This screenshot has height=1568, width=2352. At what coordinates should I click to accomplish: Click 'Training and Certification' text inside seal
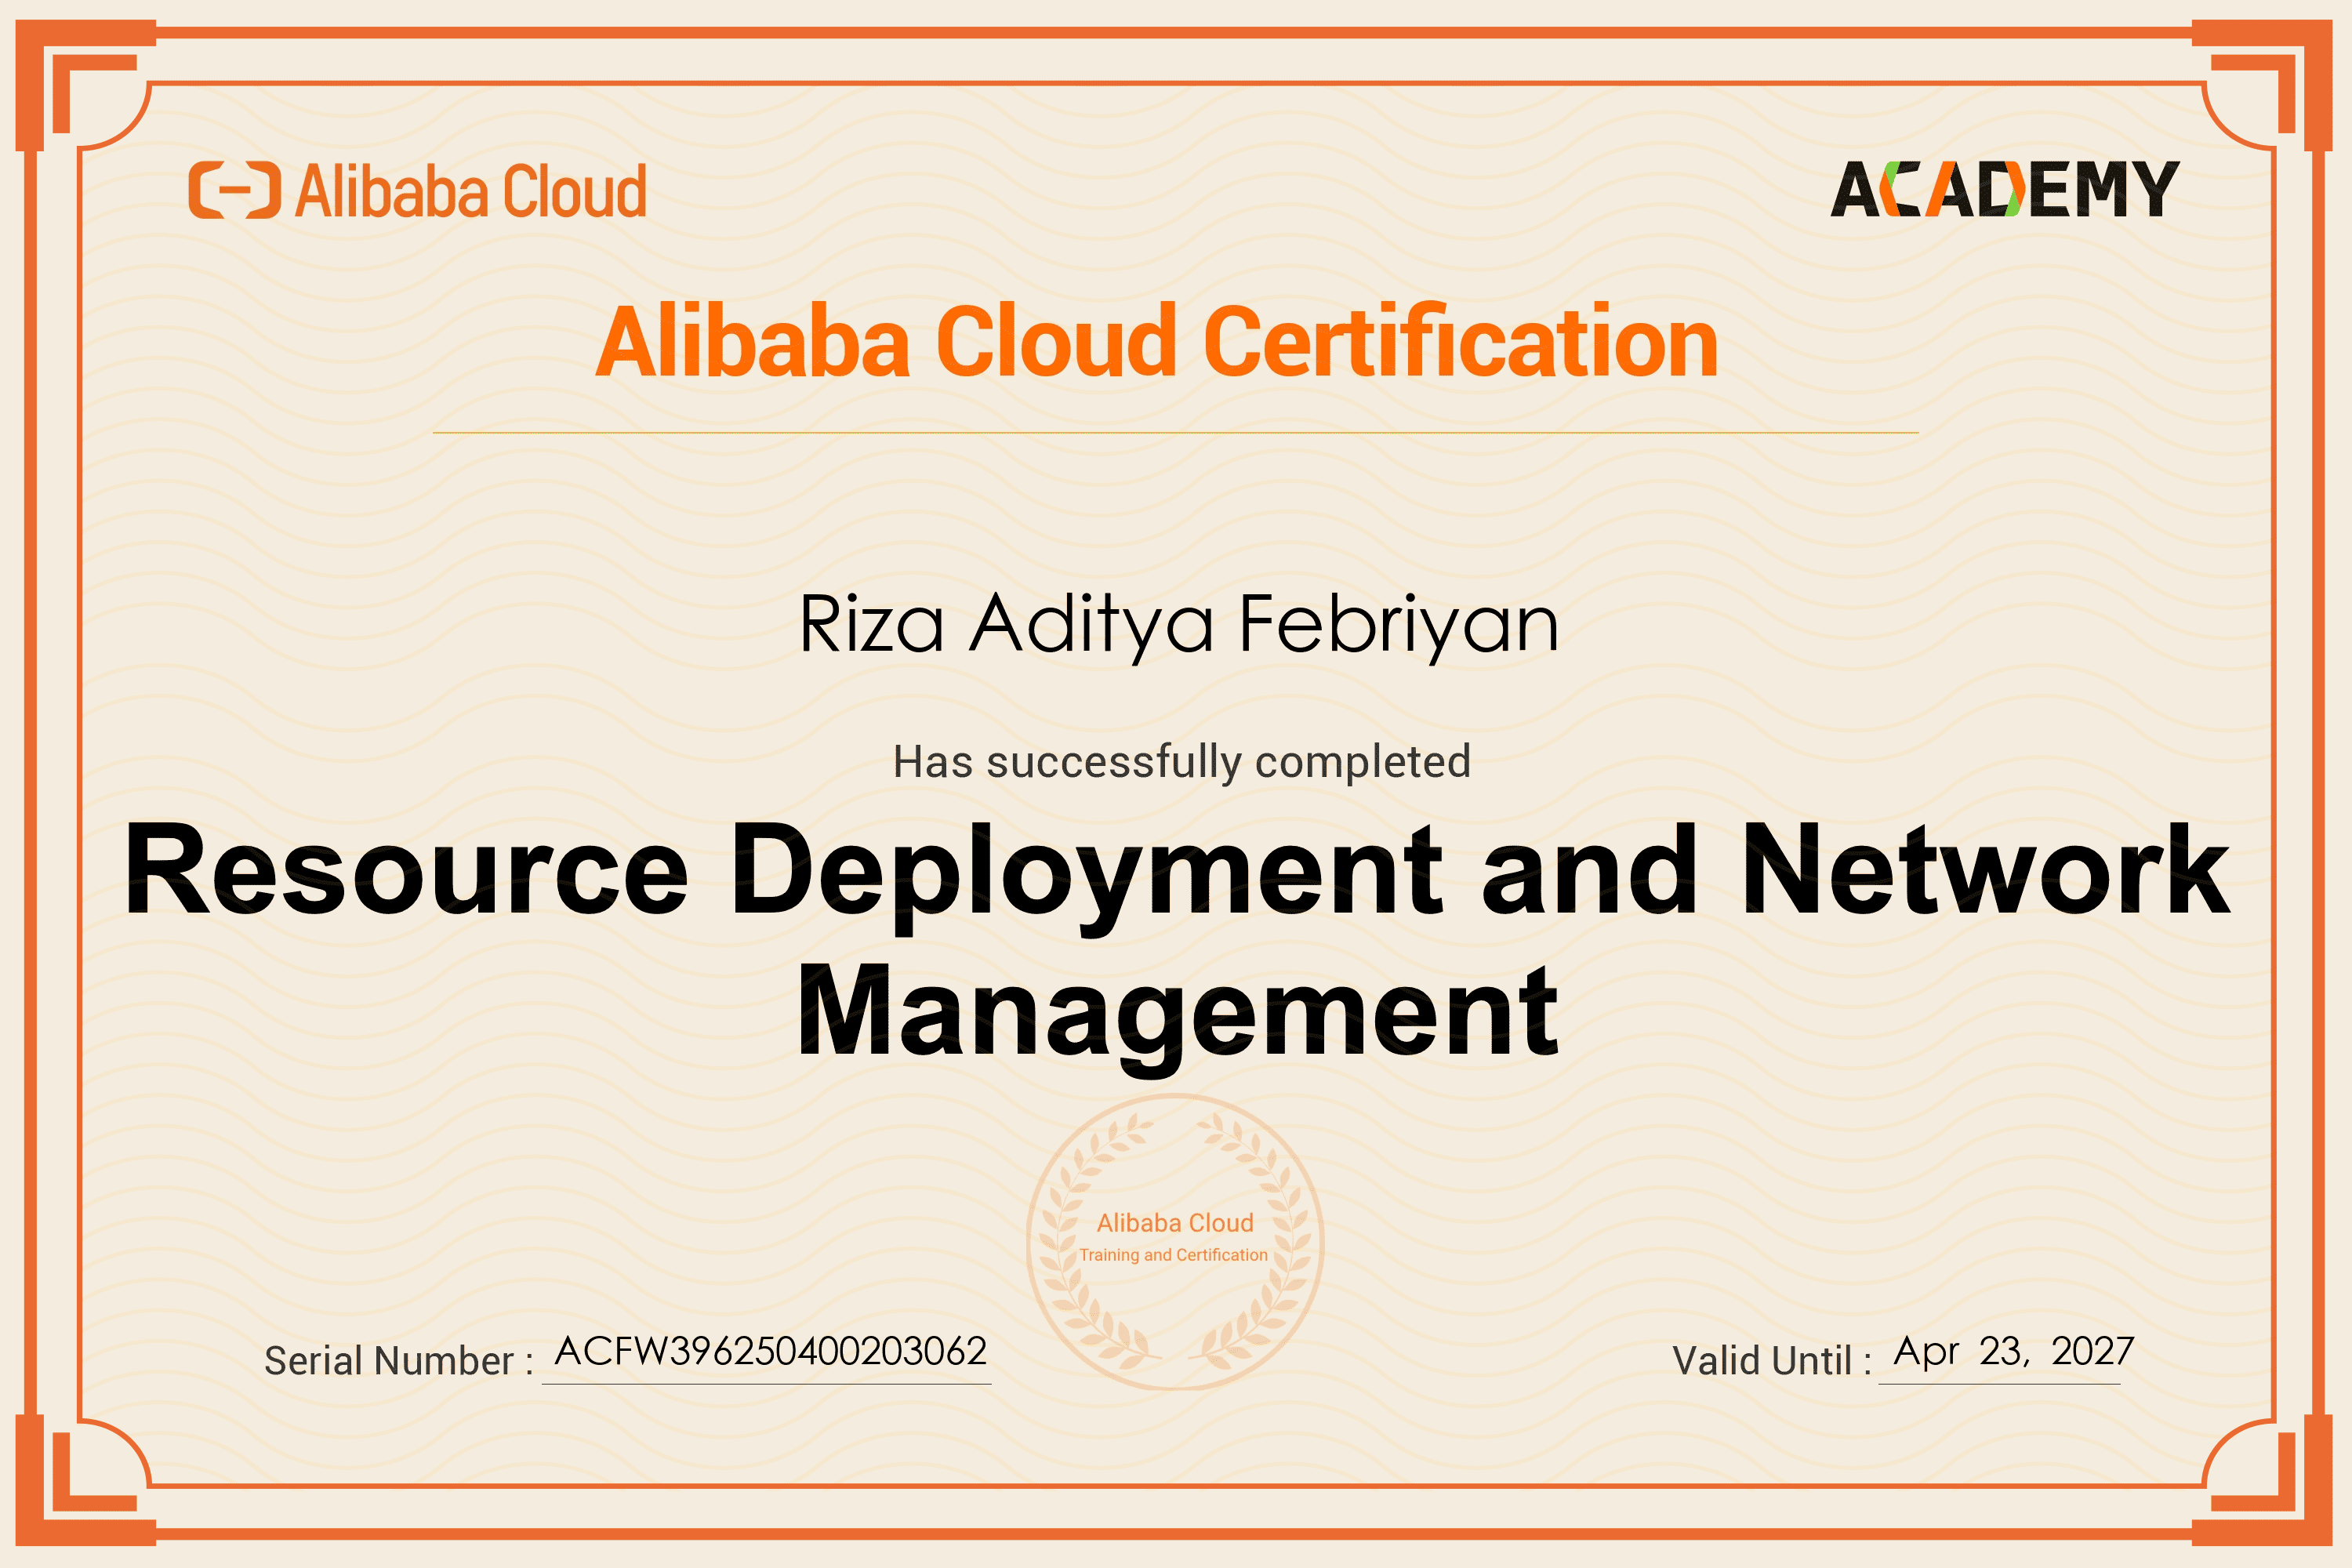click(x=1173, y=1255)
